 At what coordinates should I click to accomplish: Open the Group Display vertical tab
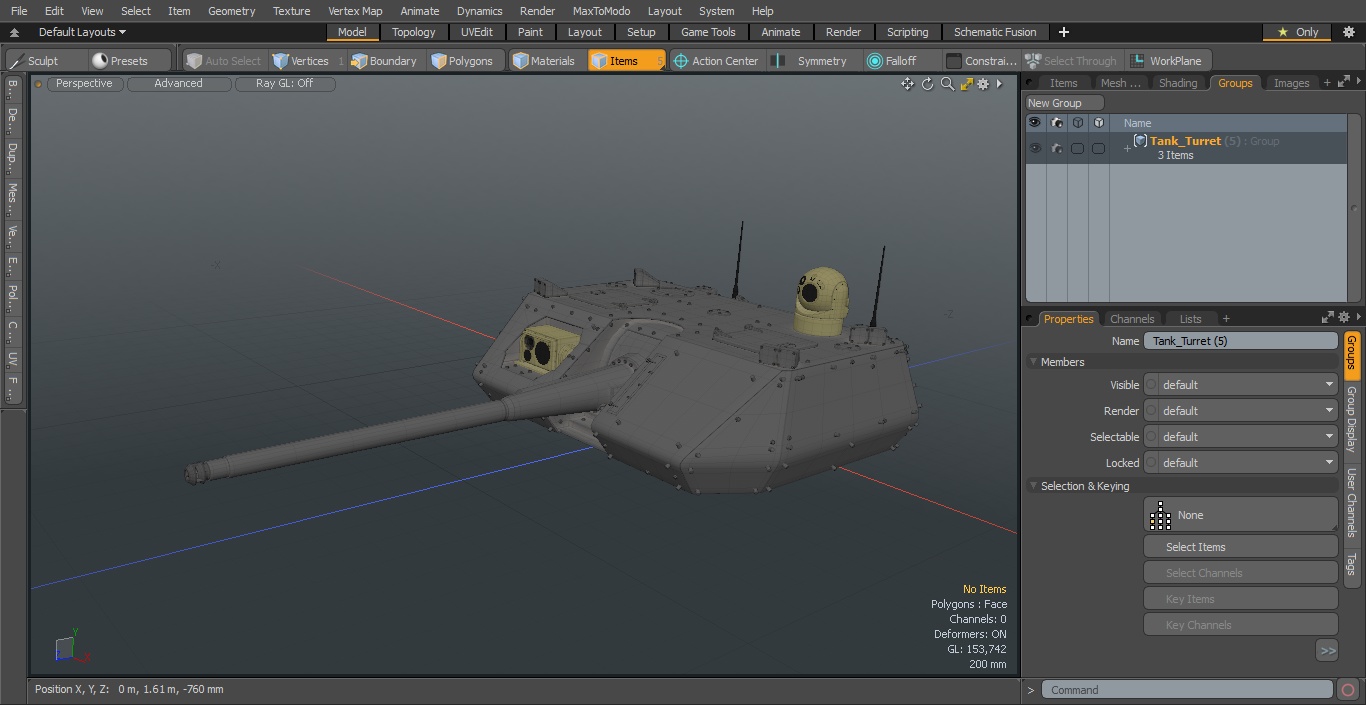[1351, 419]
